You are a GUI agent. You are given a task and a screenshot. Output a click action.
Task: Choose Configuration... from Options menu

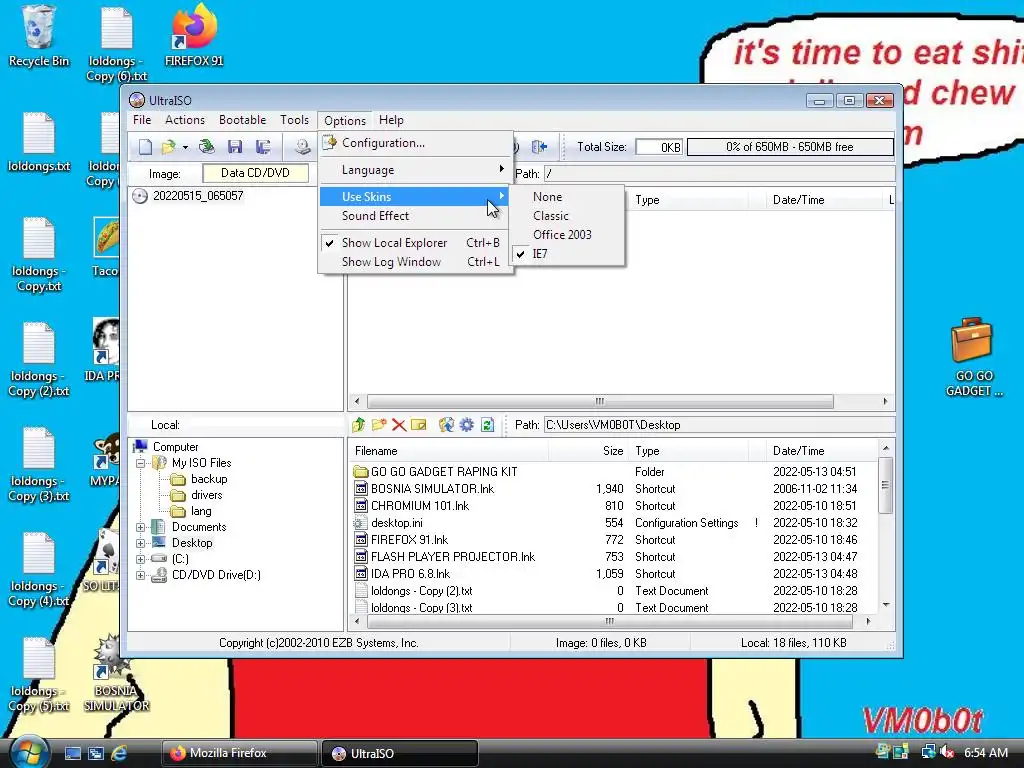415,143
